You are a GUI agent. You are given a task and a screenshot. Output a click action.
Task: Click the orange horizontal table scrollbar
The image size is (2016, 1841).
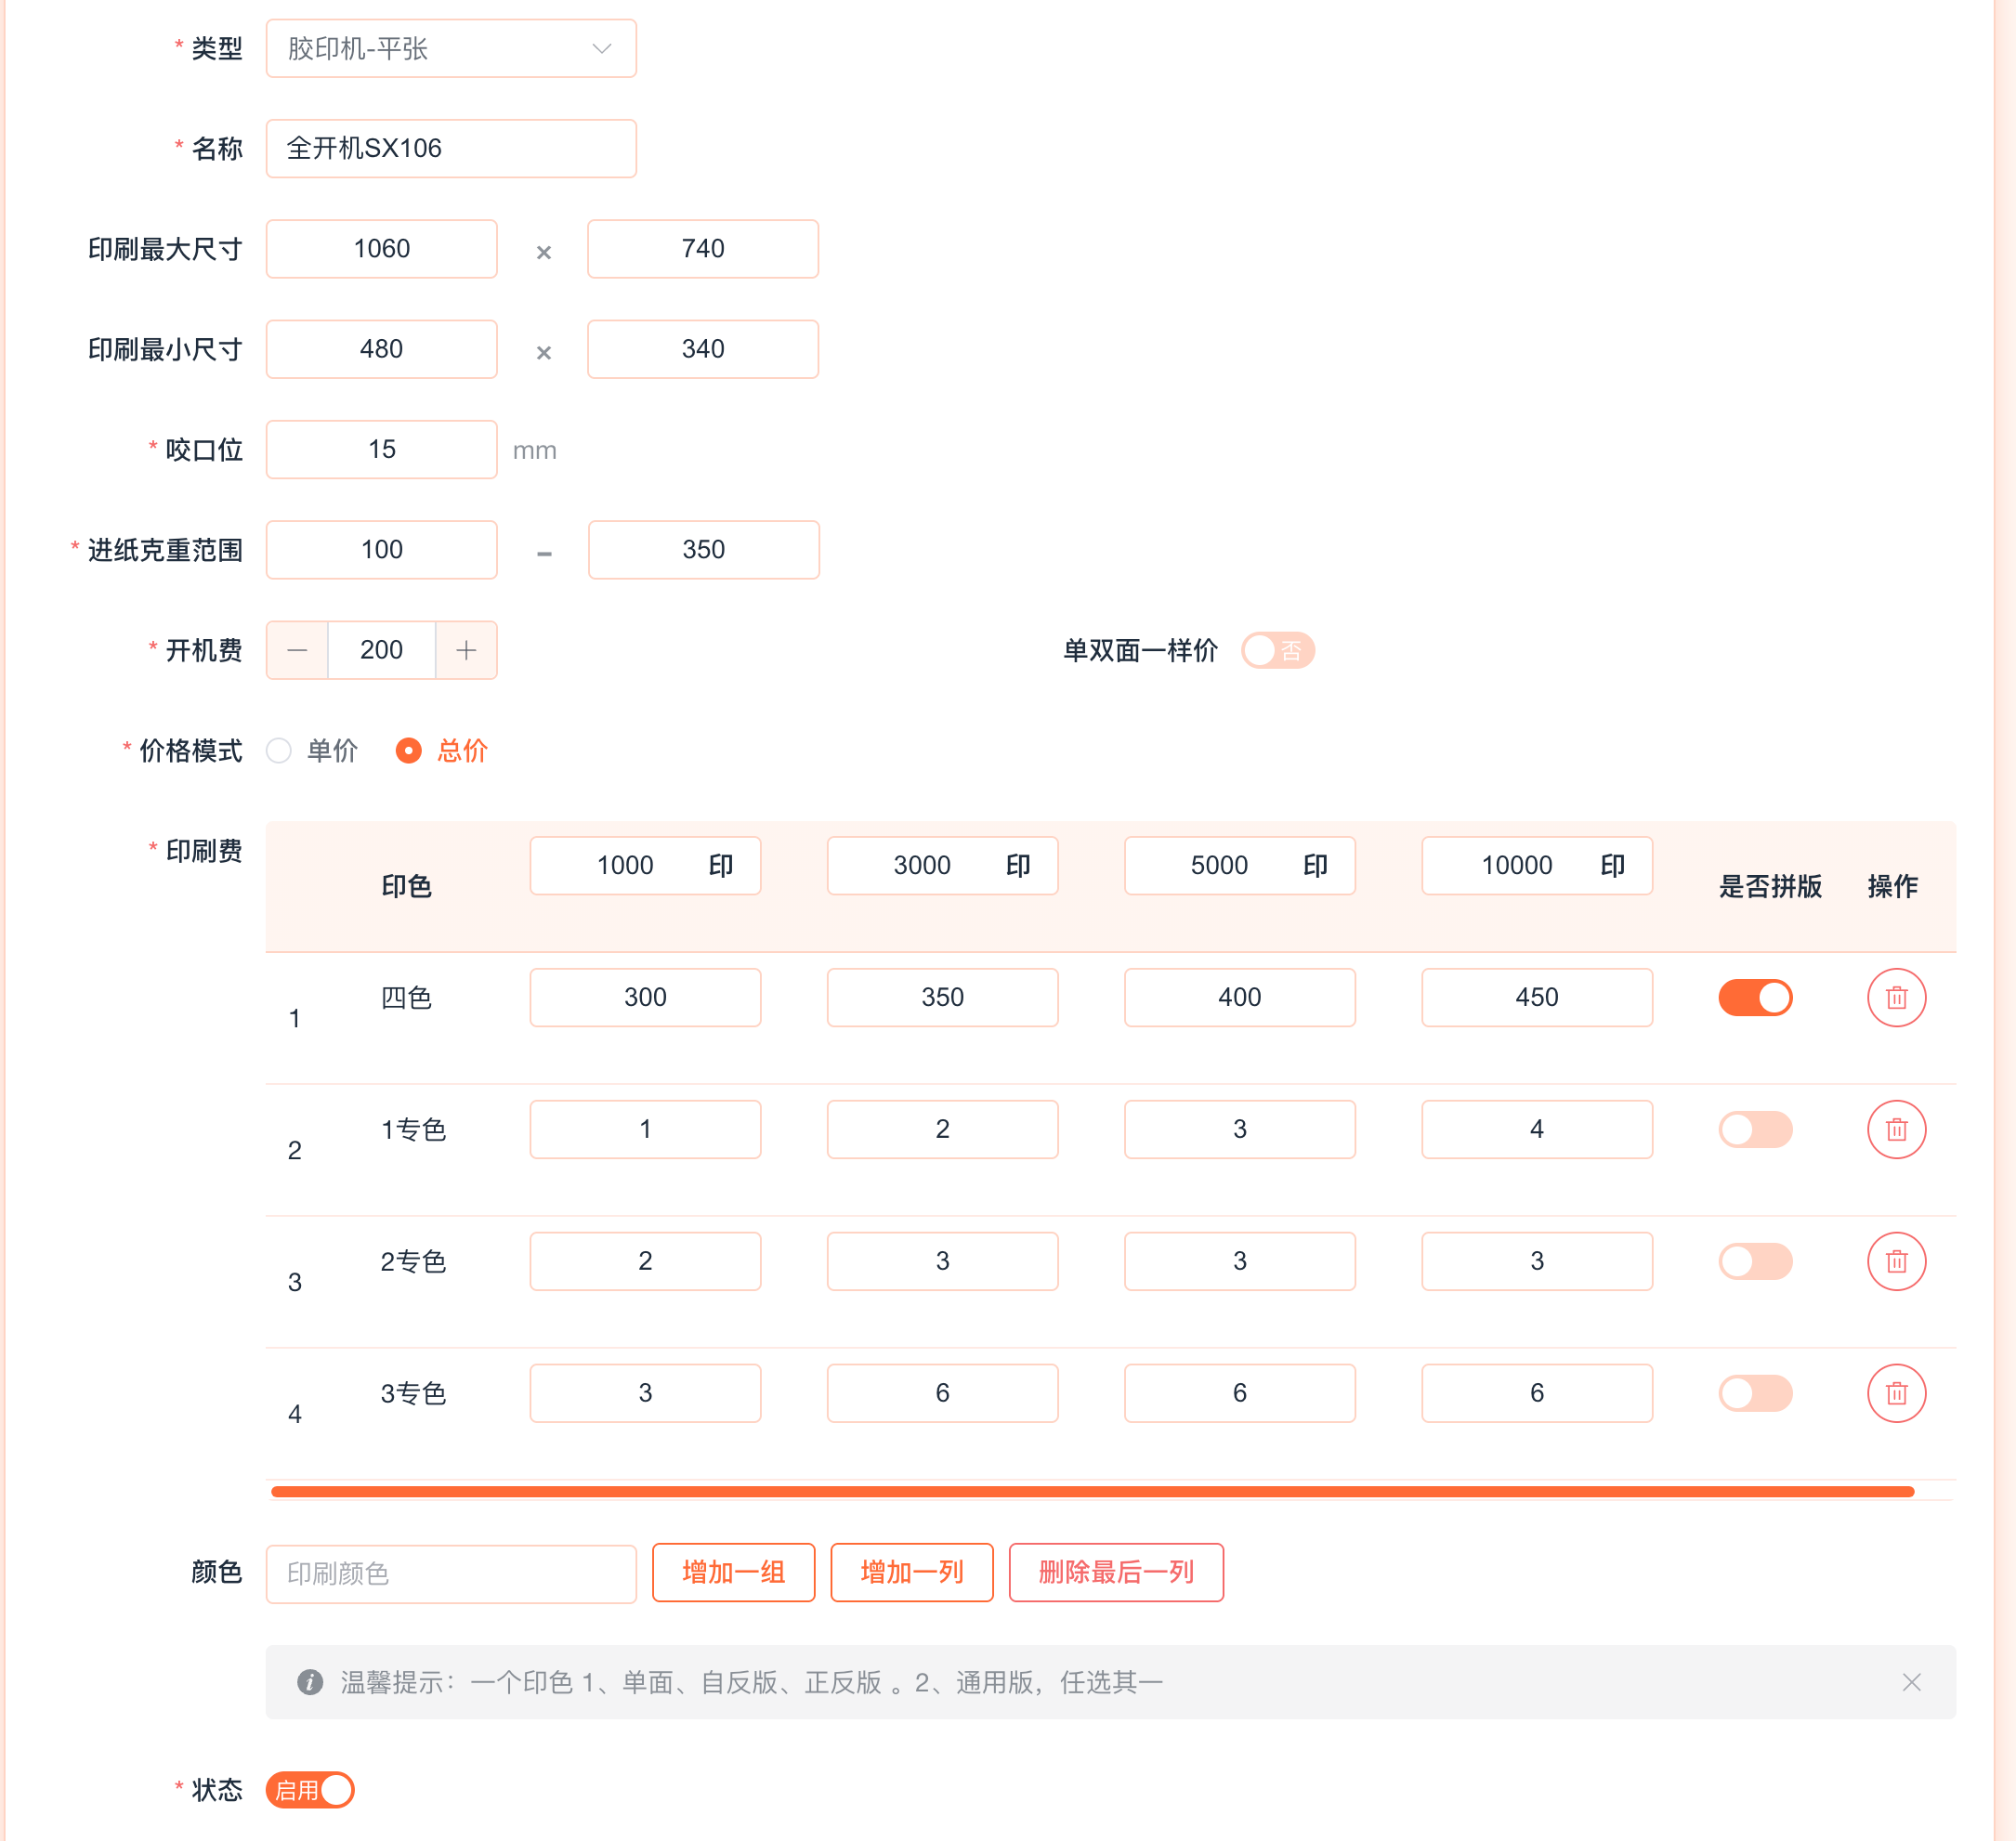point(1091,1491)
